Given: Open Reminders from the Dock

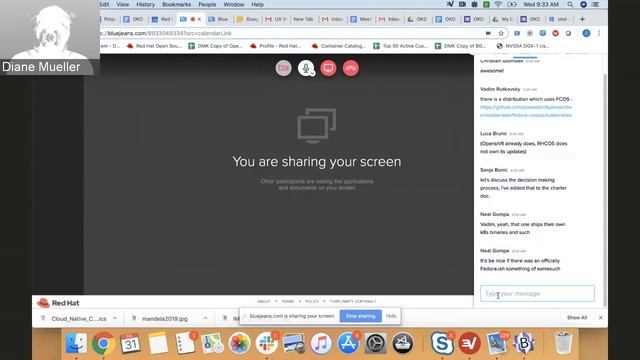Looking at the screenshot, I should coord(185,343).
